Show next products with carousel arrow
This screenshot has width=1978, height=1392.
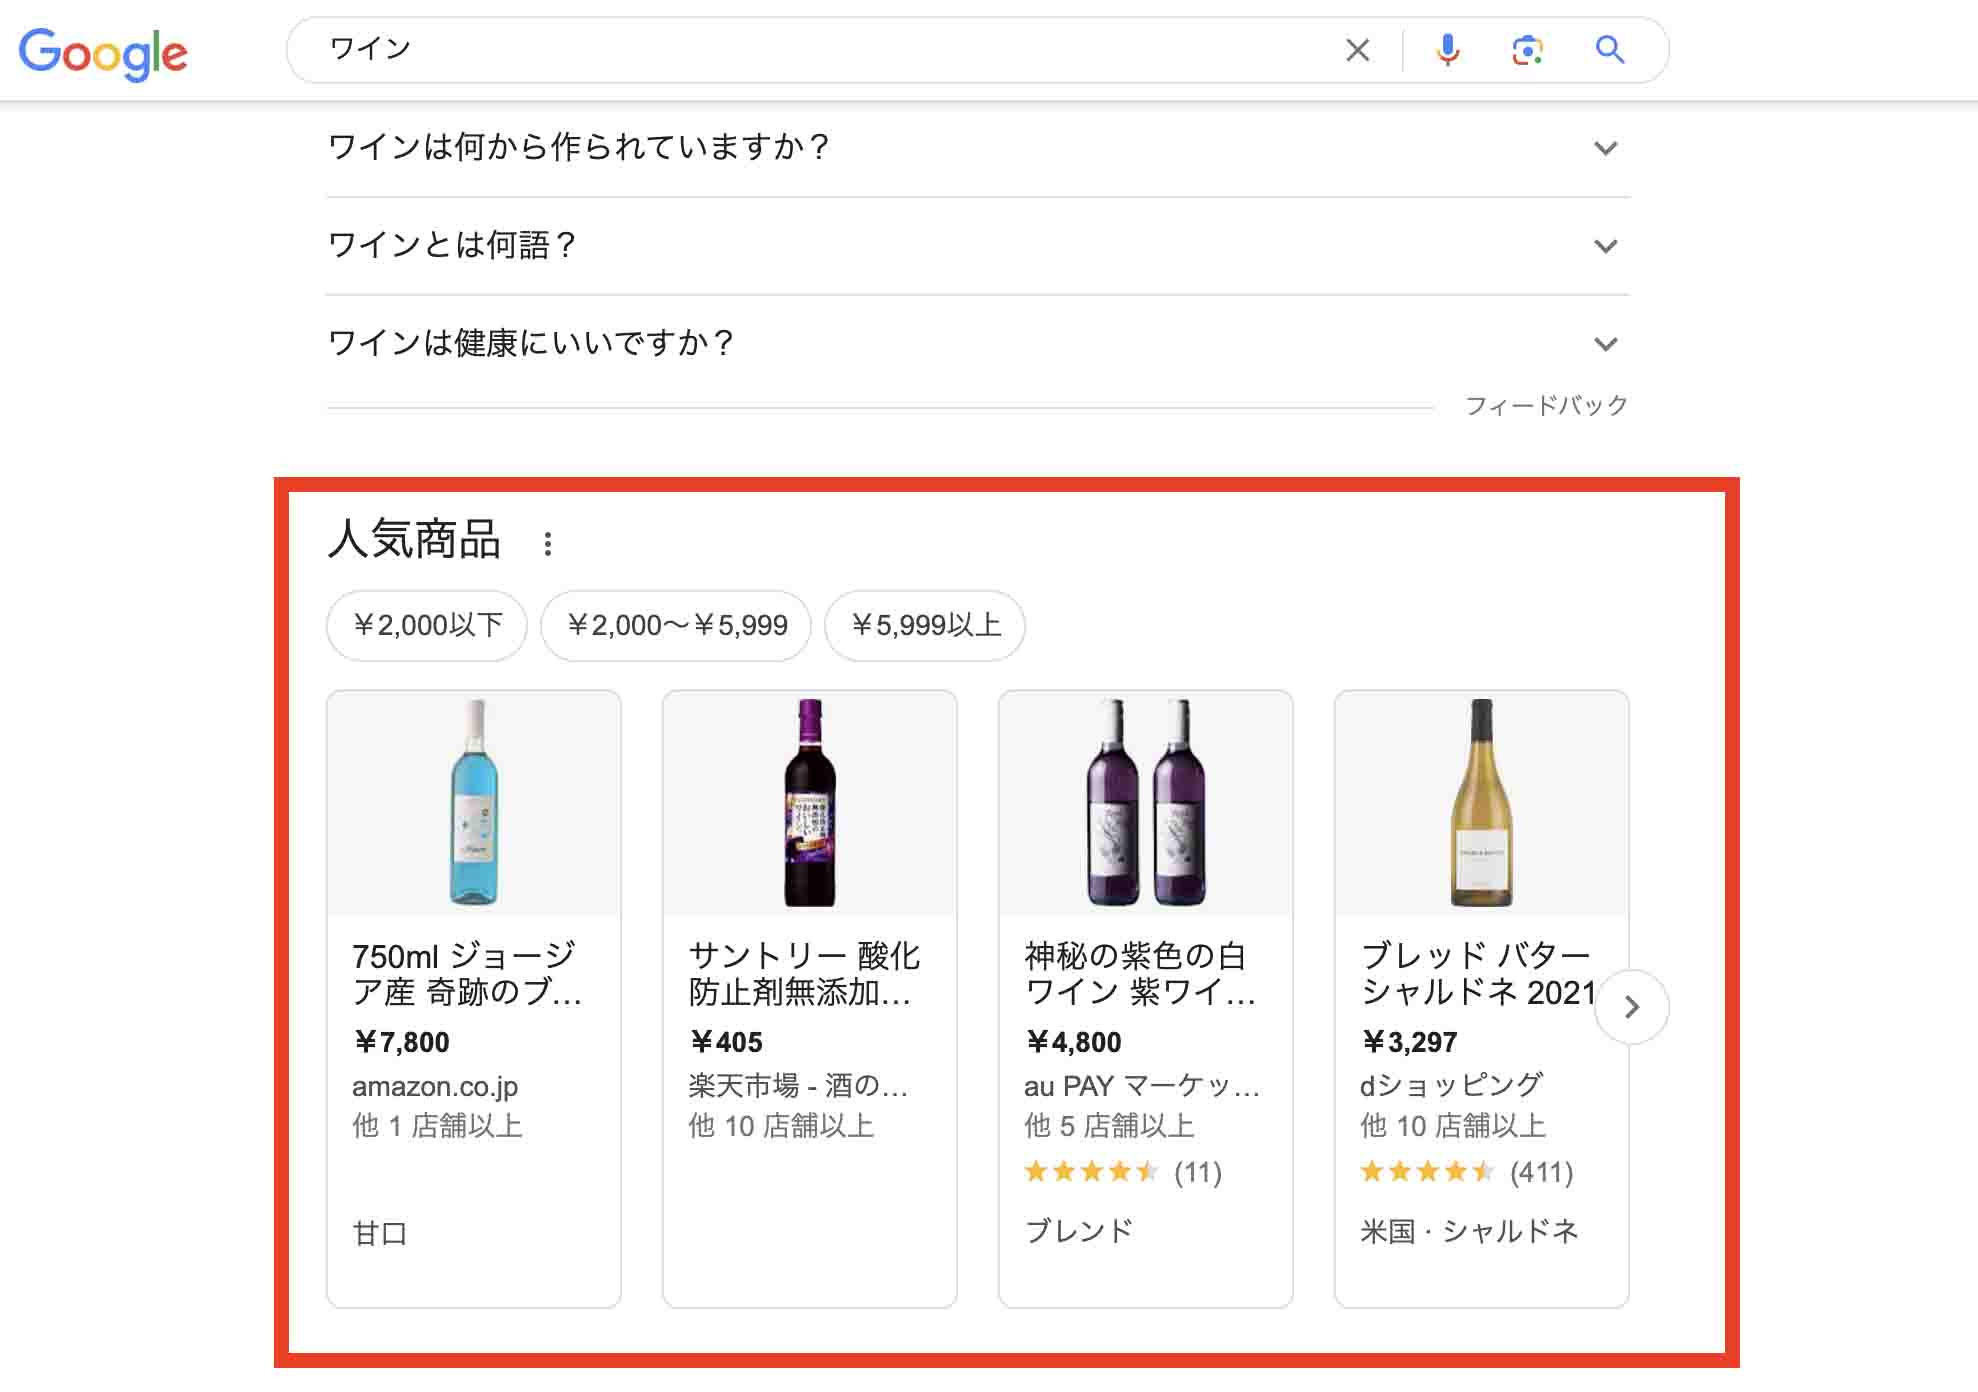(x=1631, y=1007)
